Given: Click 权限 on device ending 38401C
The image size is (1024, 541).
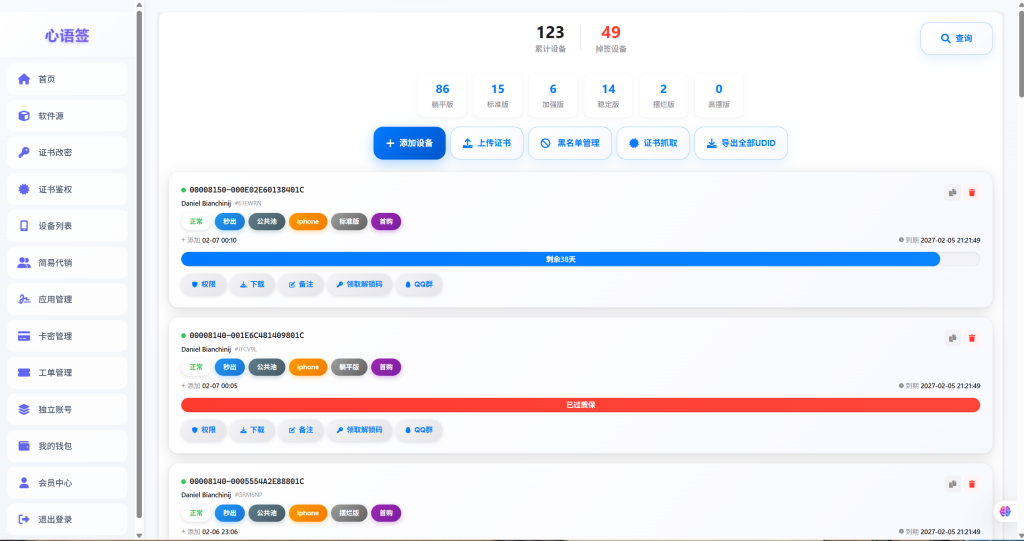Looking at the screenshot, I should click(x=203, y=284).
